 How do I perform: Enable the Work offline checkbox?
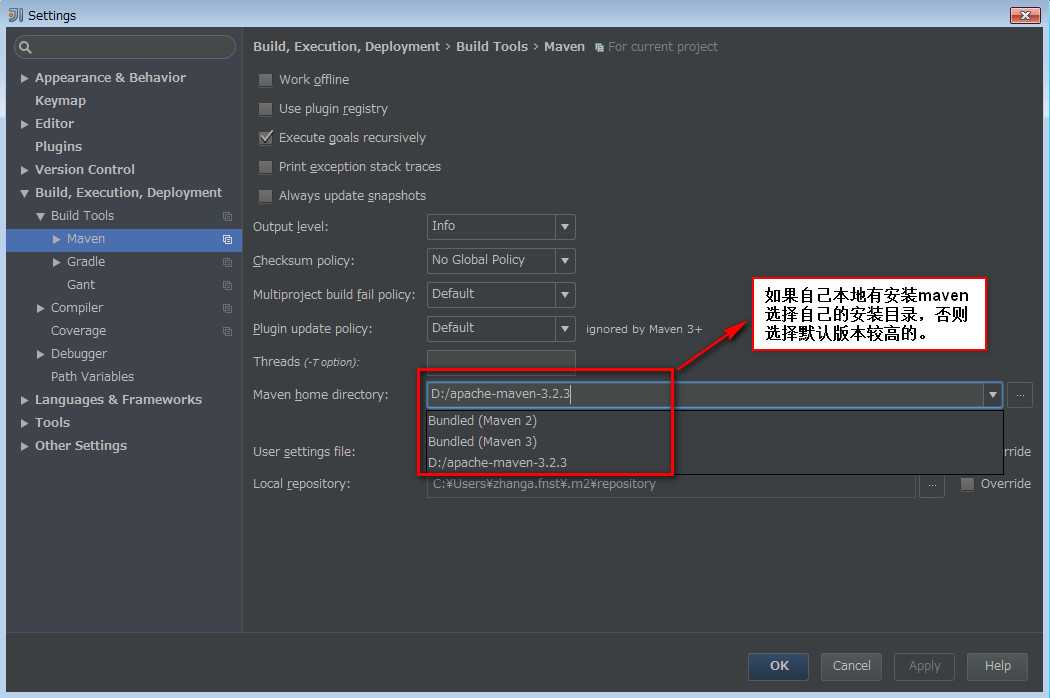pyautogui.click(x=265, y=80)
